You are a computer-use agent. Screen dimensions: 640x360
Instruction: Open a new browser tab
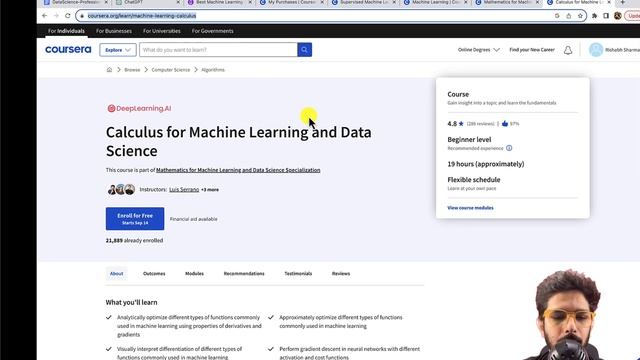(x=622, y=2)
